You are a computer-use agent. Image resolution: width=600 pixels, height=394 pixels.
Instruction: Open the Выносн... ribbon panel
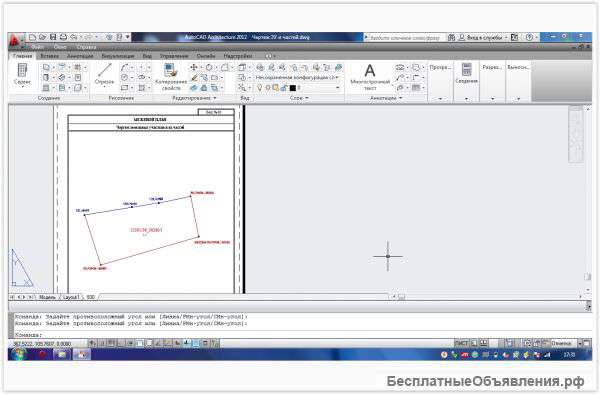(518, 81)
